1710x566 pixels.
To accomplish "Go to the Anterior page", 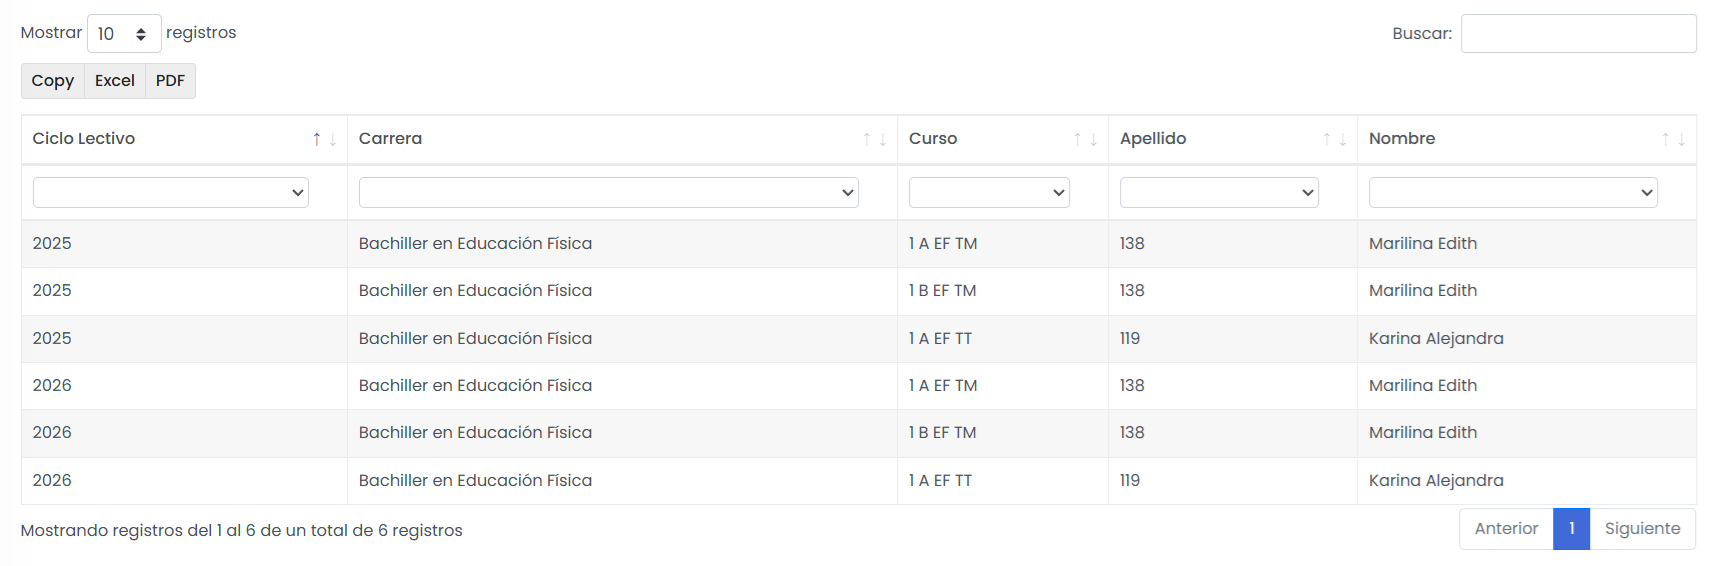I will 1506,529.
